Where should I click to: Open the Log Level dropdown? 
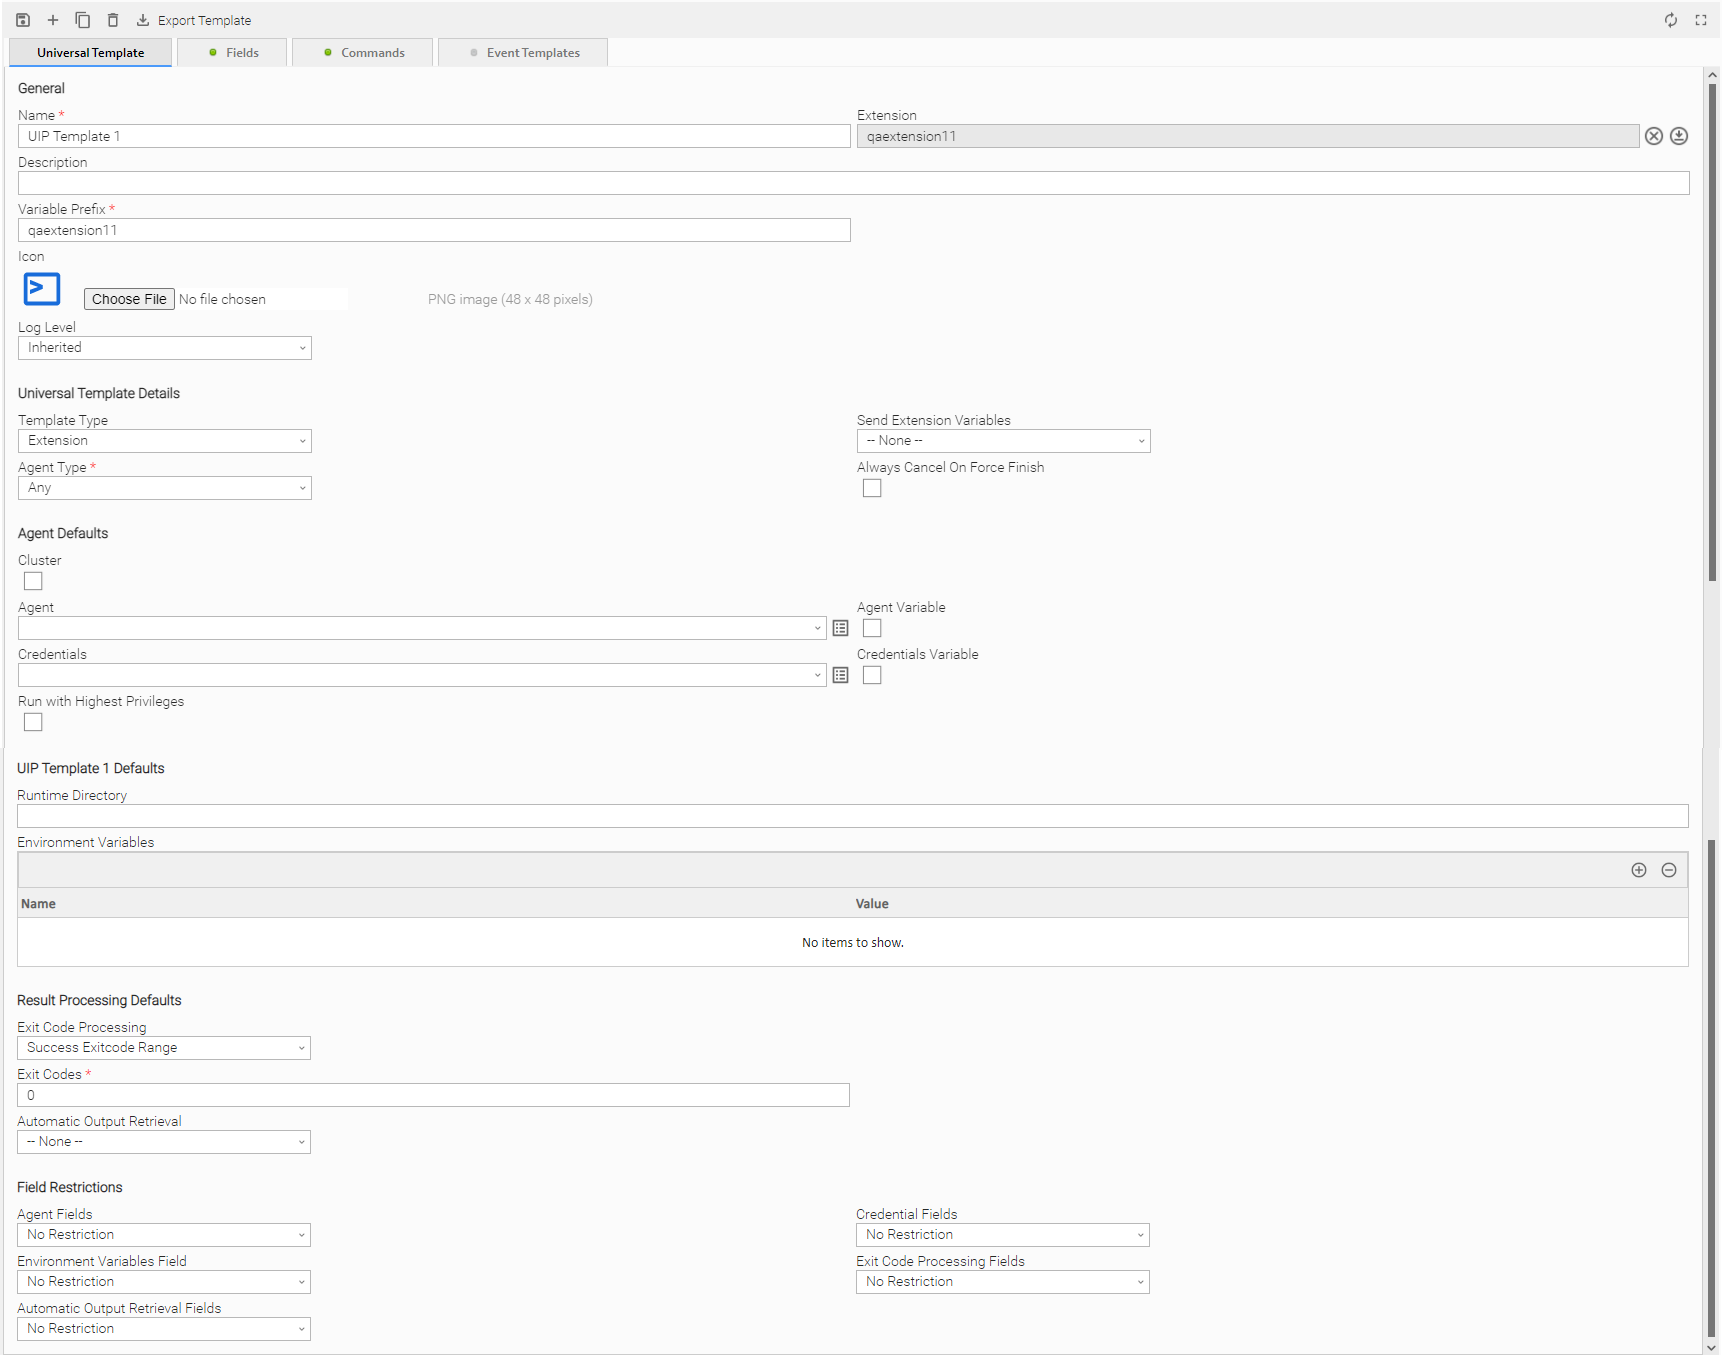[165, 348]
